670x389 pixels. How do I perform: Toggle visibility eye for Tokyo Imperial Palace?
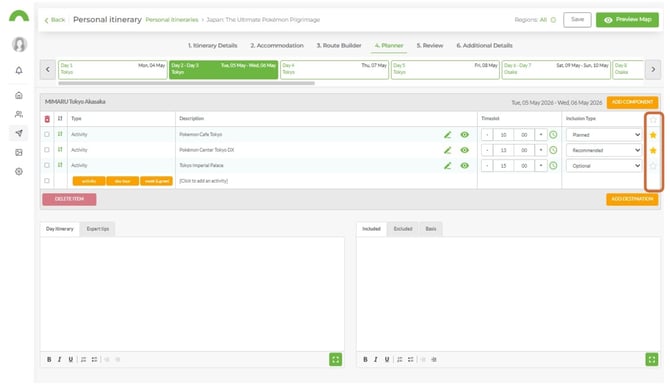[464, 165]
